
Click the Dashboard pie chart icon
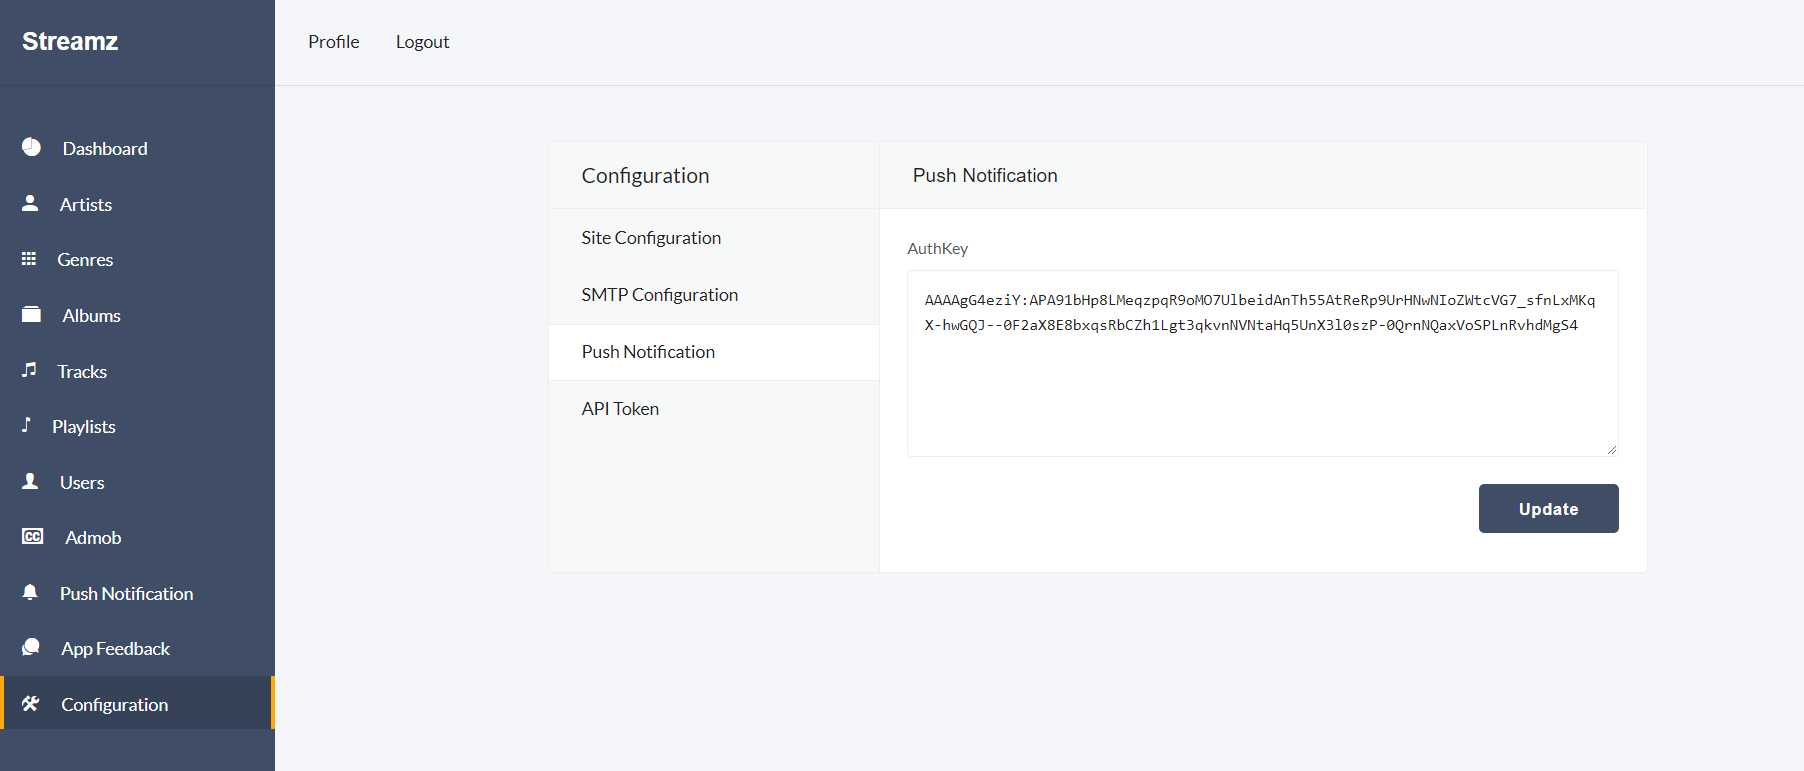(x=32, y=148)
